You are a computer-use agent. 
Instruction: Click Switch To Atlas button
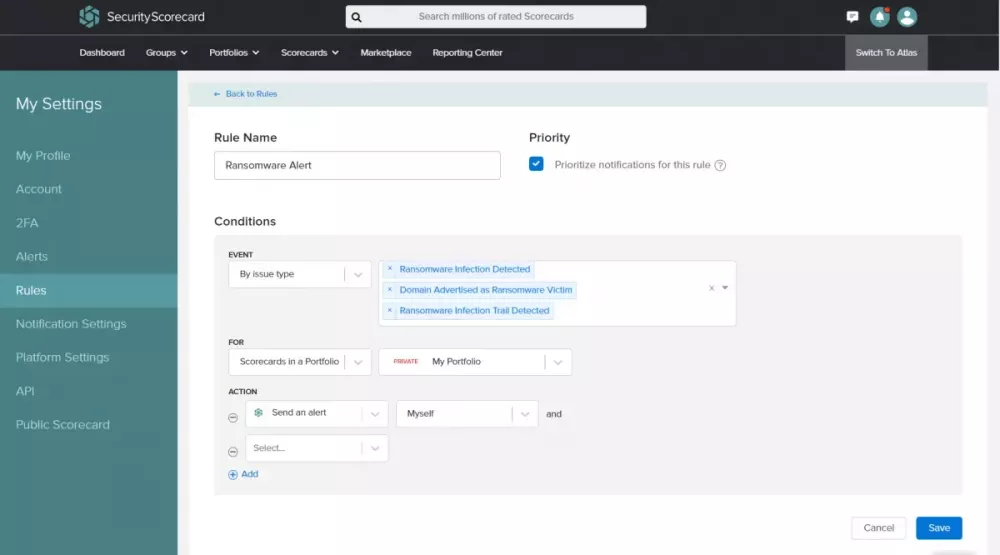click(x=886, y=53)
